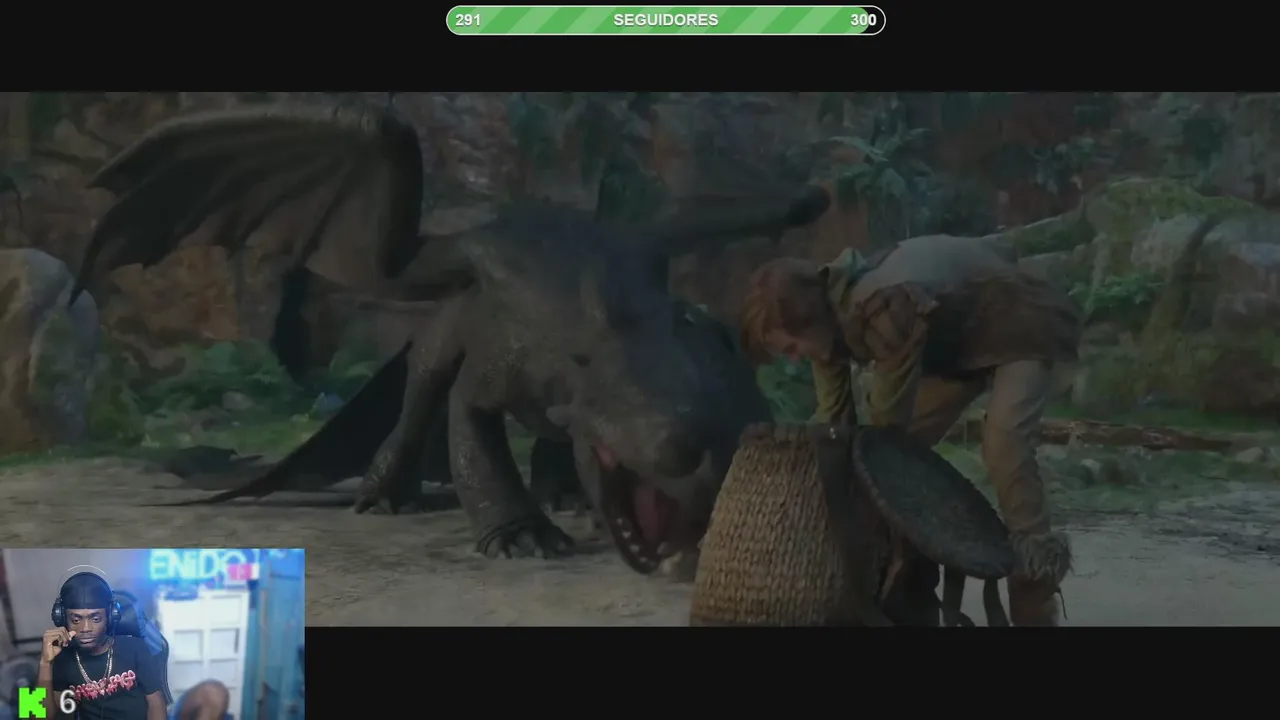Click the follower count "291"
The image size is (1280, 720).
pos(467,20)
